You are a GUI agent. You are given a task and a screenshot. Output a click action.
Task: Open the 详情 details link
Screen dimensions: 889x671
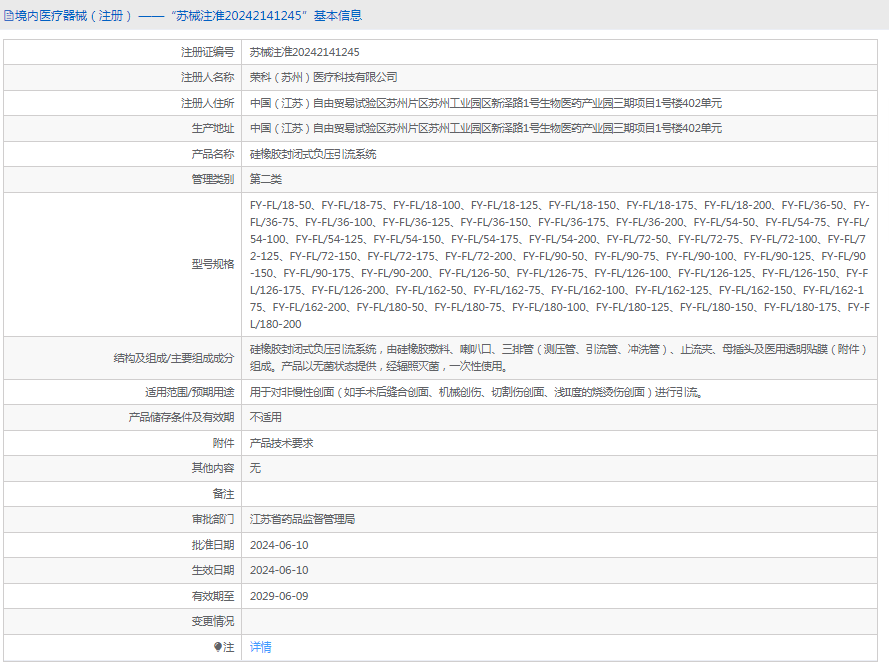click(261, 647)
